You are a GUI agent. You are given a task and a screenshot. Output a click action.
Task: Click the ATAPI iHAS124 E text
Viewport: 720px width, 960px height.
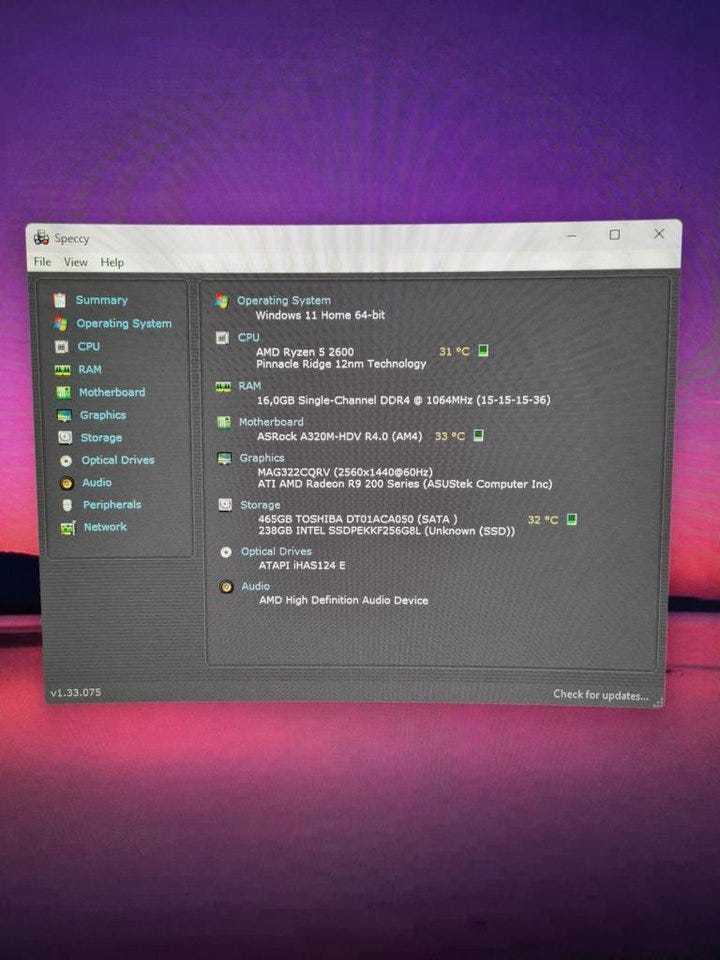pos(302,565)
